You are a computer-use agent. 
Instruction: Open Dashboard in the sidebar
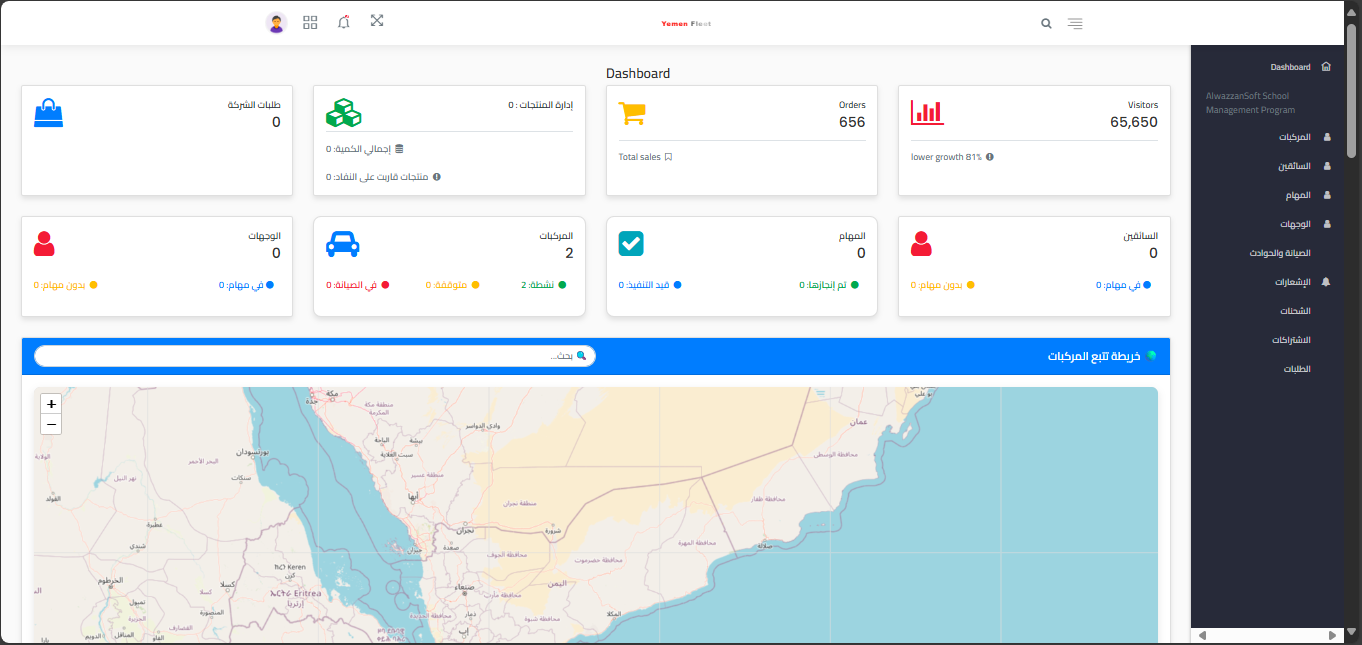click(x=1290, y=67)
